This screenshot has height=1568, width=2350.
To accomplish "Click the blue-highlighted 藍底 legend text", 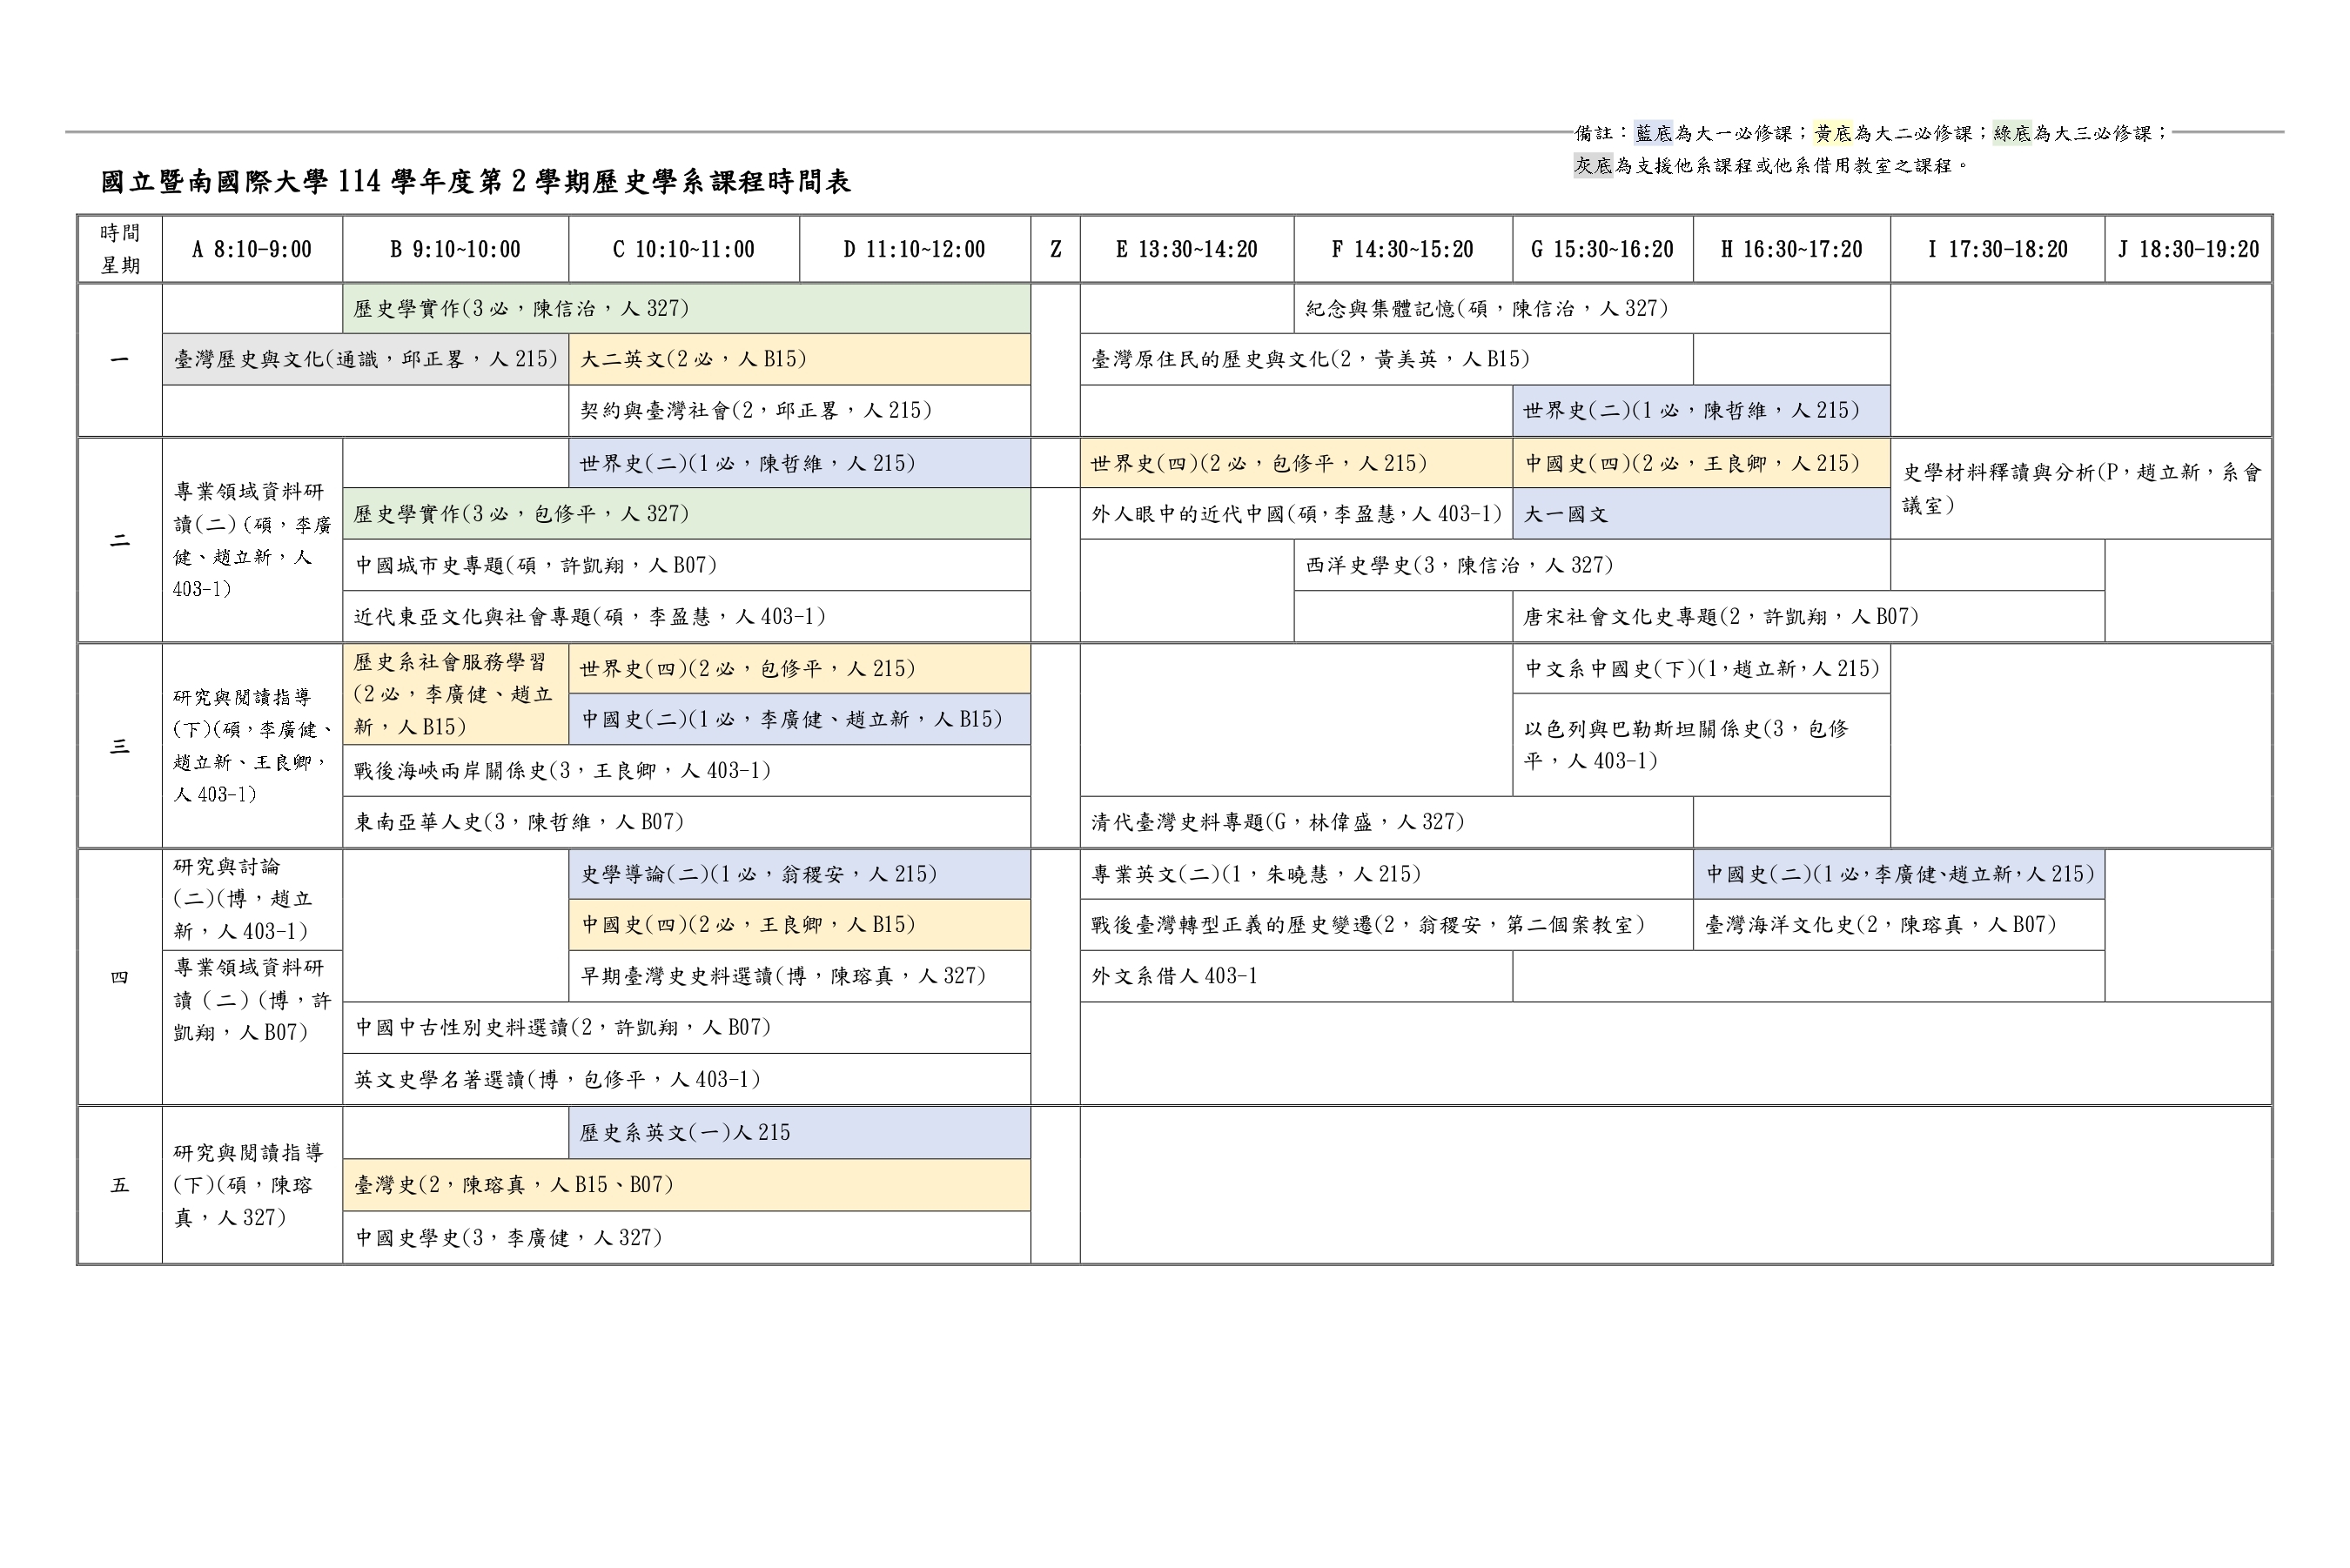I will click(x=1653, y=133).
